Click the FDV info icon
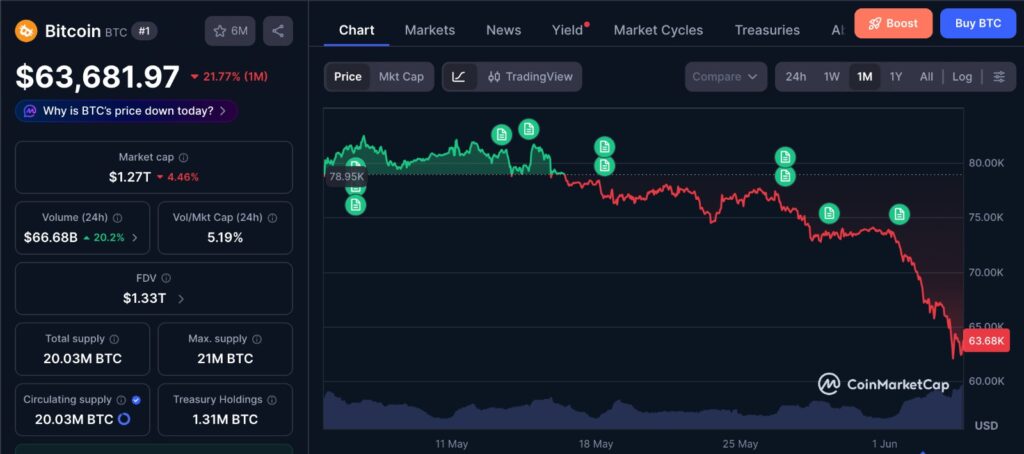The height and width of the screenshot is (454, 1024). 166,278
